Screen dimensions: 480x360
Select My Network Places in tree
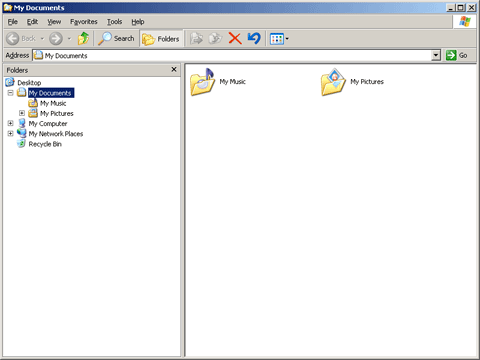56,134
